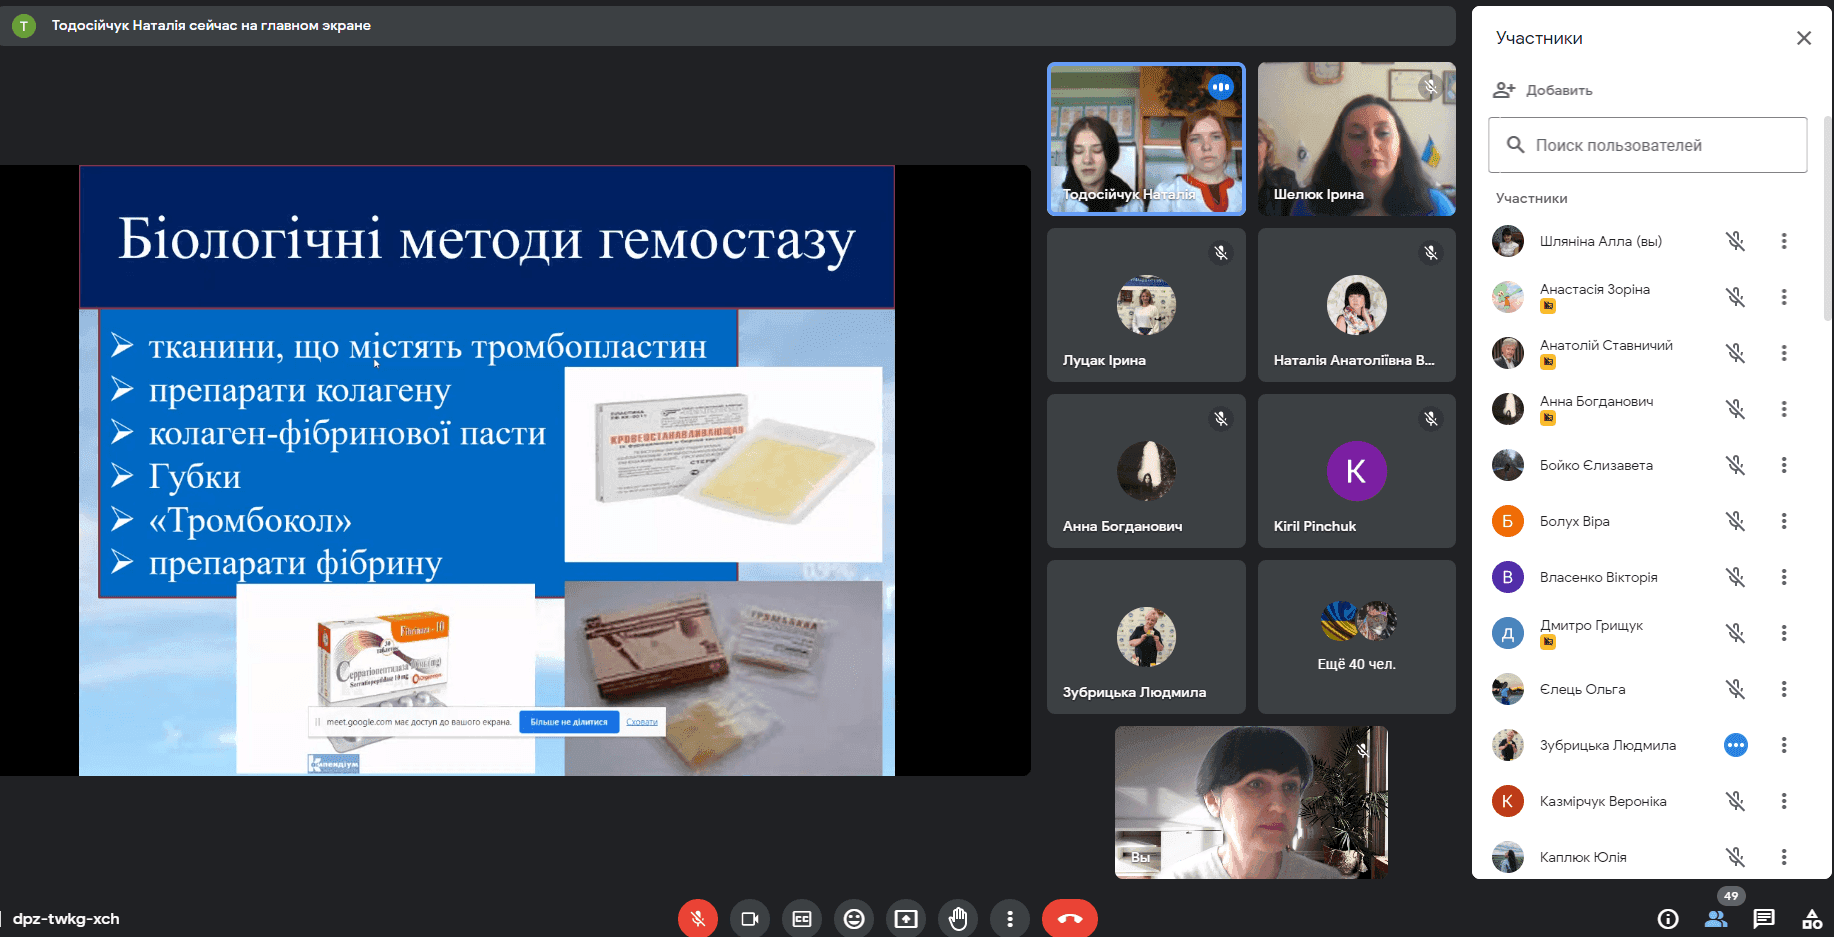Open options menu for Анна Богданович row
Screen dimensions: 1834x937
1784,409
